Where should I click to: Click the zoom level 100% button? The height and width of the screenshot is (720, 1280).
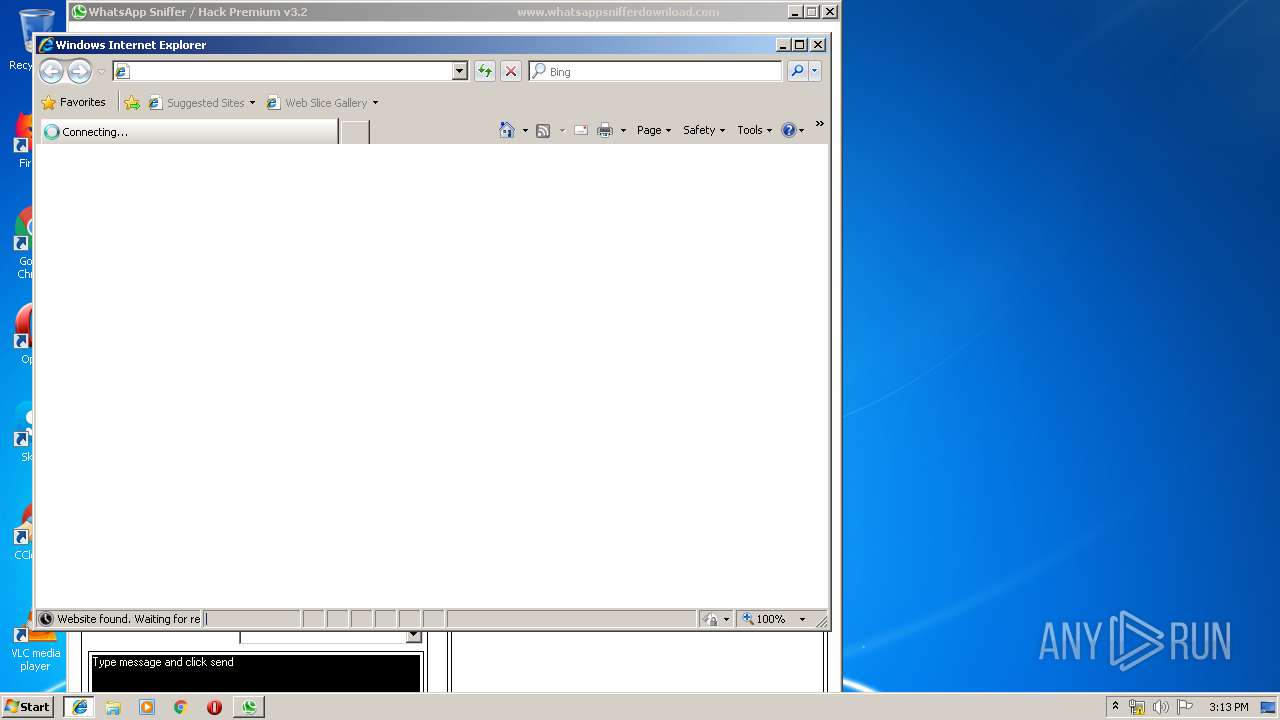(766, 619)
